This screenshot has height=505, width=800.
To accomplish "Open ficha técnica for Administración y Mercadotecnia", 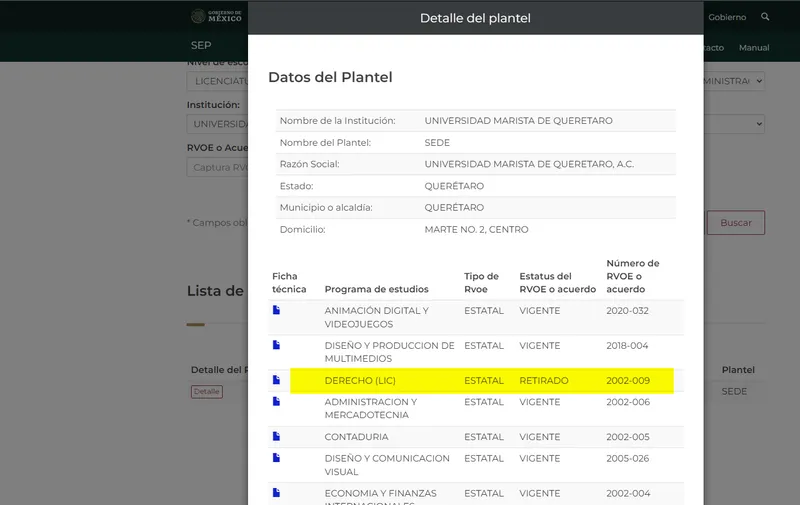I will (x=276, y=401).
